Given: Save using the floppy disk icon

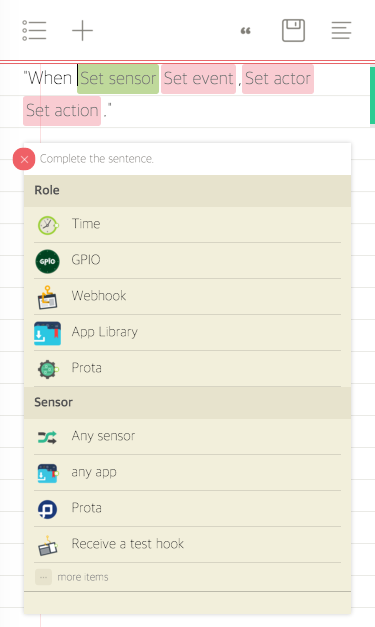Looking at the screenshot, I should click(293, 30).
